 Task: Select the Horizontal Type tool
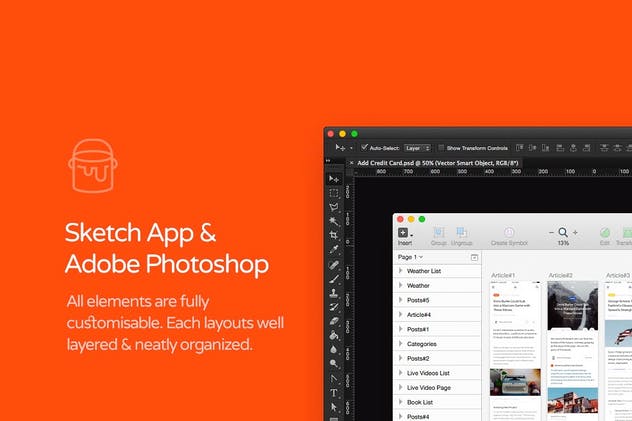point(334,393)
